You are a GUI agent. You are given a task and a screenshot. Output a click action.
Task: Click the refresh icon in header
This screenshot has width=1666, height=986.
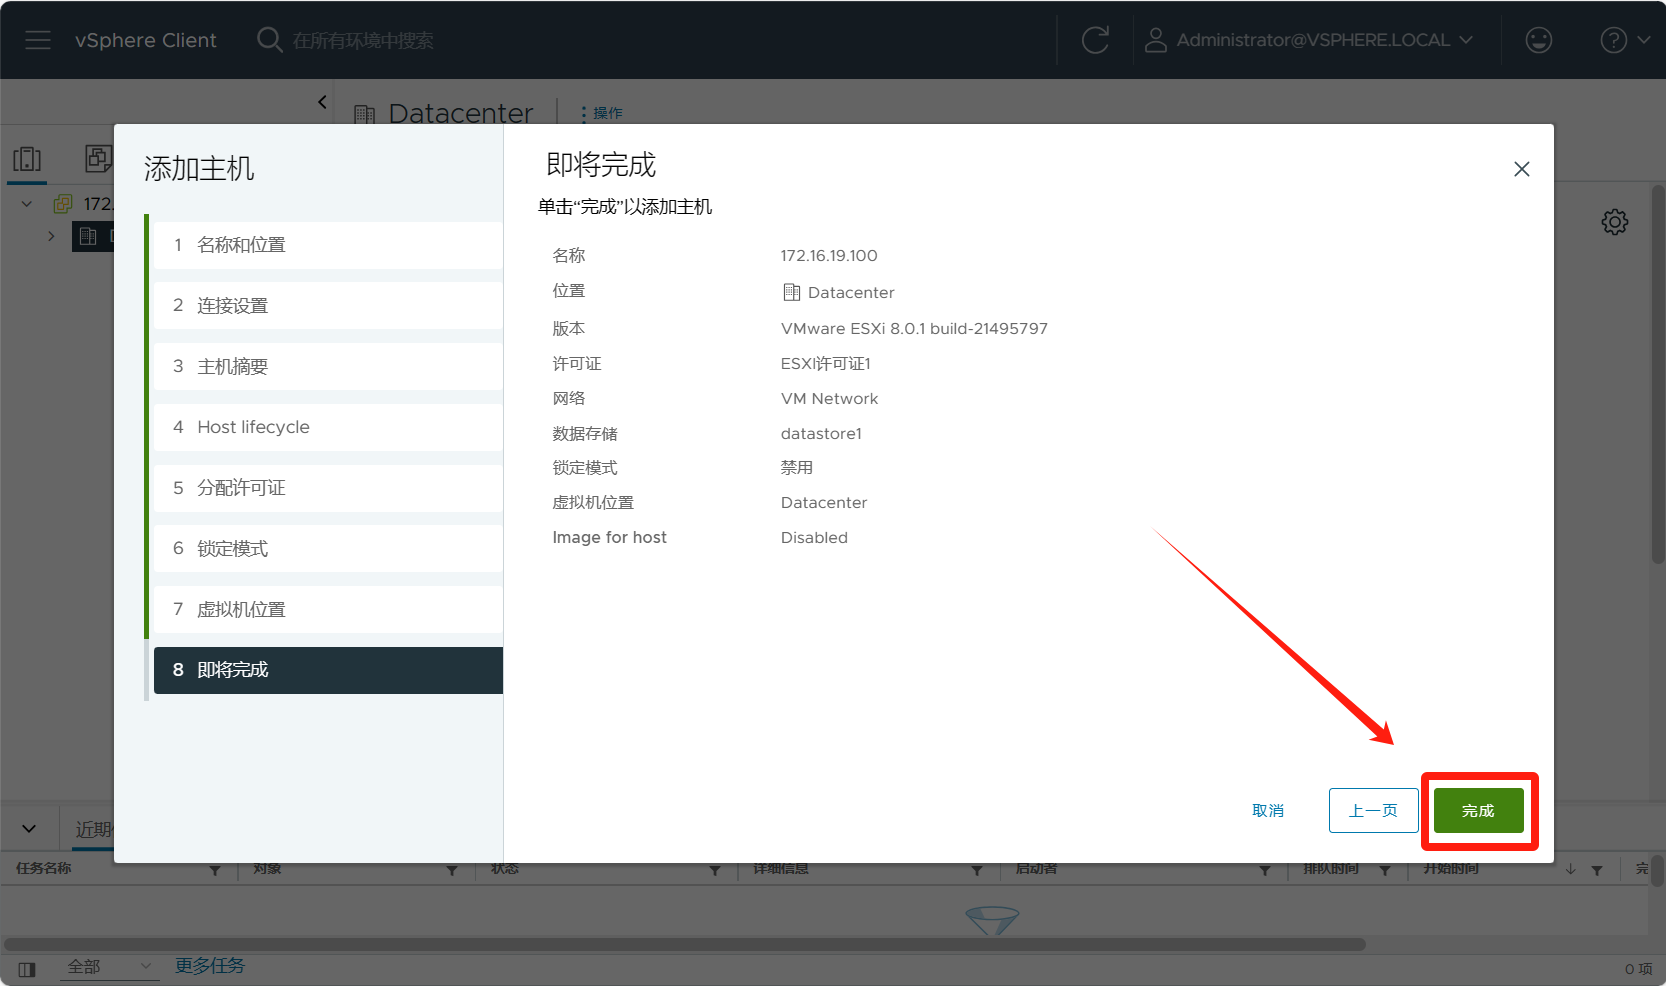(1095, 40)
